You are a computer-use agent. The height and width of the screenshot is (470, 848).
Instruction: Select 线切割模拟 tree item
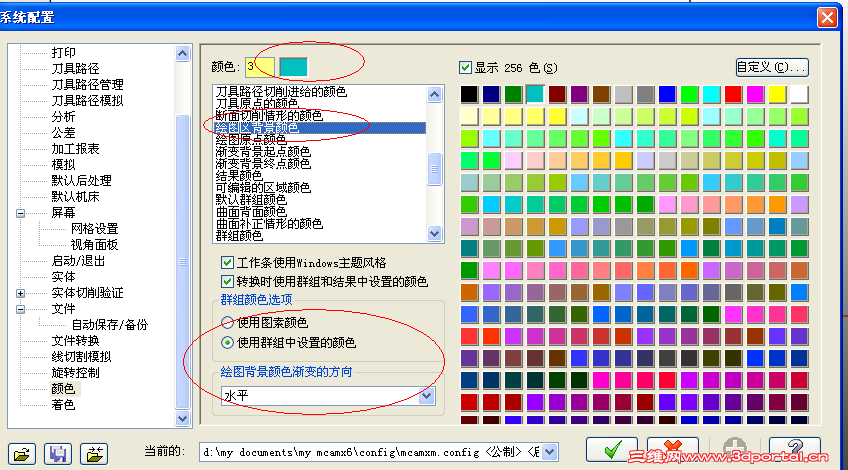pos(81,357)
